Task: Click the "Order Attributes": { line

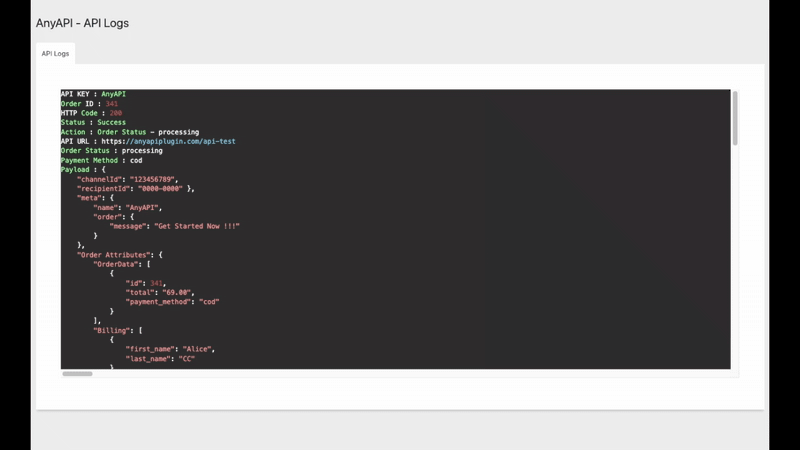Action: tap(120, 255)
